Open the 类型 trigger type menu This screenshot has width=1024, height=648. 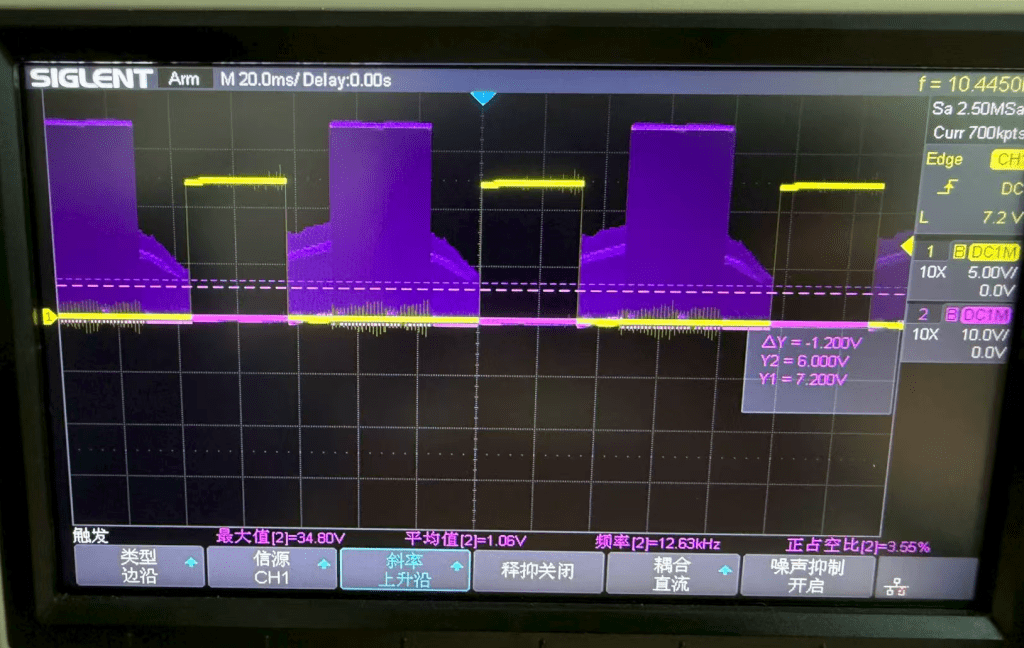(x=139, y=574)
